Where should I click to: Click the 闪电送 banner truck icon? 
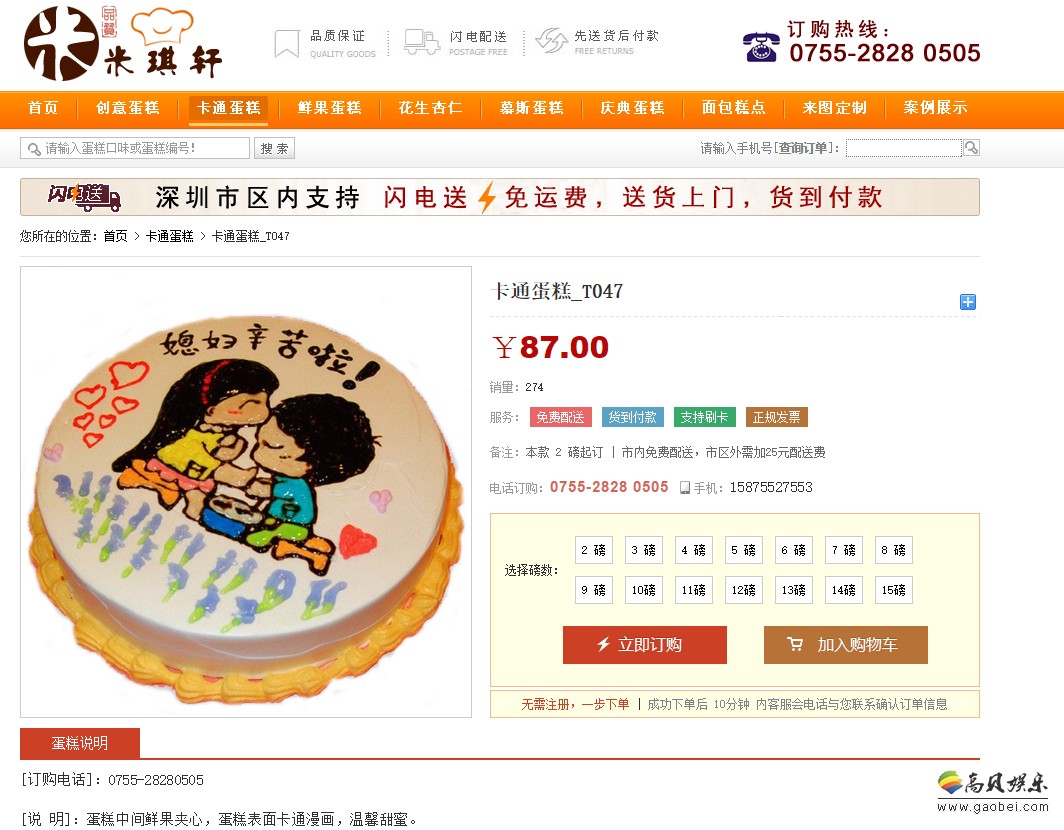[x=85, y=197]
